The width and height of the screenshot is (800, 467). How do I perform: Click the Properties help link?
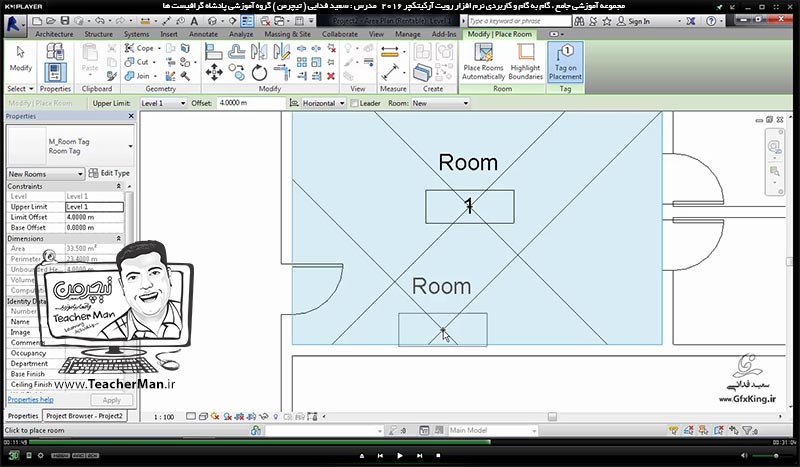pos(31,400)
